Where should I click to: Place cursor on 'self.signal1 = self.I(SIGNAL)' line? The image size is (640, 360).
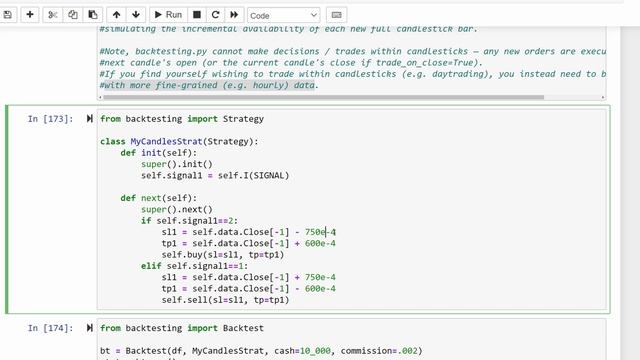pos(215,176)
